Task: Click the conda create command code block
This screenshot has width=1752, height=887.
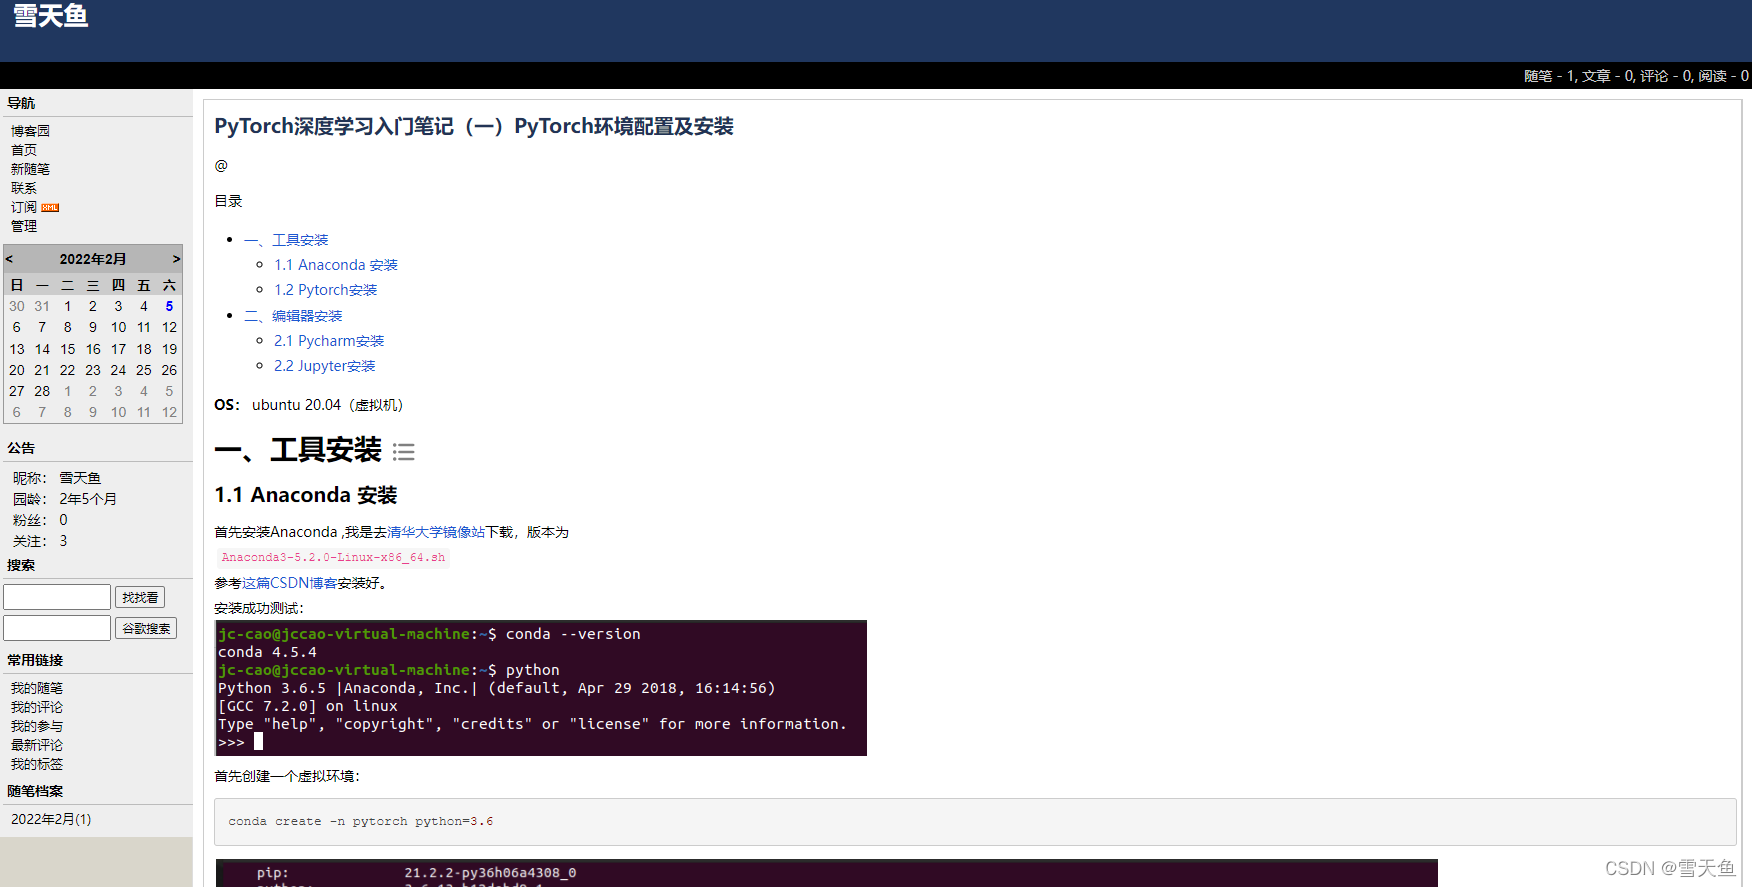Action: [x=975, y=821]
